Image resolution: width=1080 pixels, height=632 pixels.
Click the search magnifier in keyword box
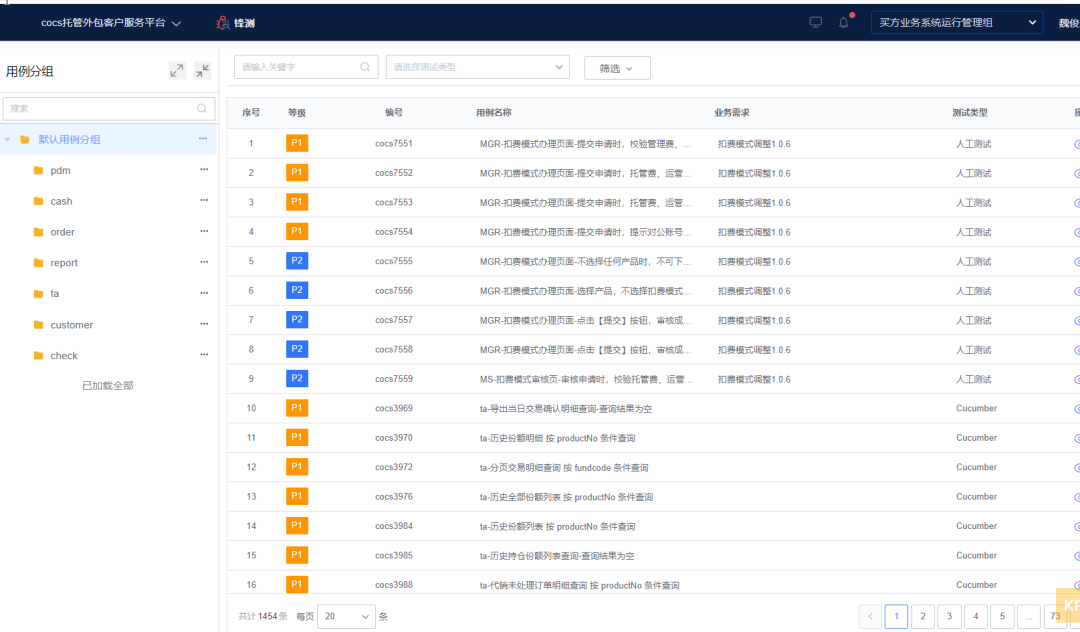(x=366, y=67)
